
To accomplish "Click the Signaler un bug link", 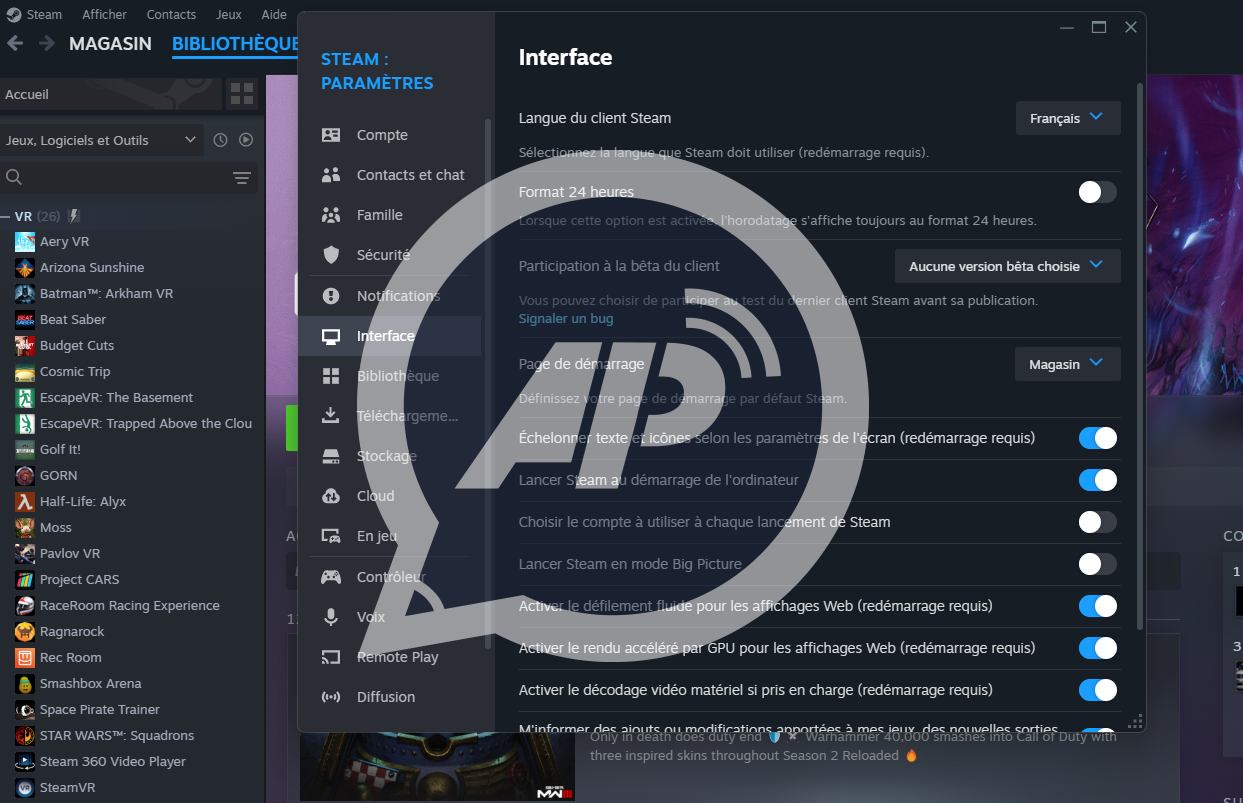I will [x=565, y=317].
